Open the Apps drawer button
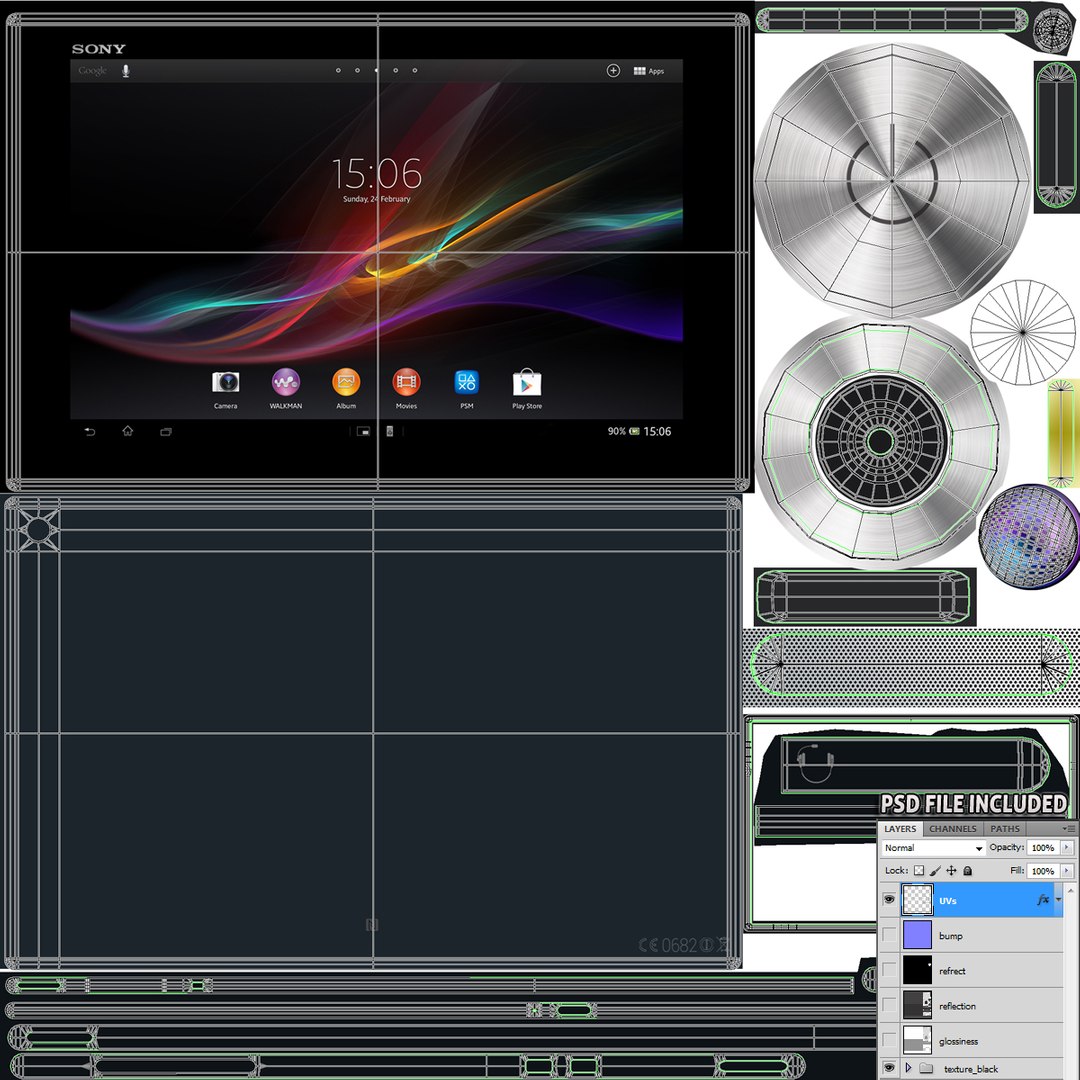Image resolution: width=1080 pixels, height=1080 pixels. coord(649,71)
